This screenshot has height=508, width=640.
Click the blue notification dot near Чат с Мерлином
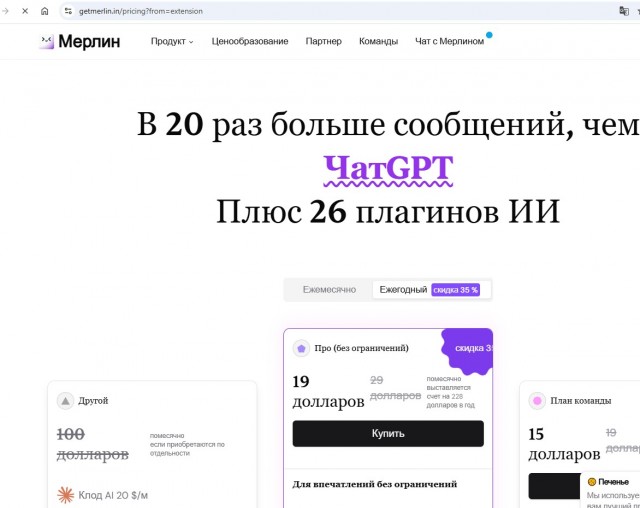pos(489,35)
